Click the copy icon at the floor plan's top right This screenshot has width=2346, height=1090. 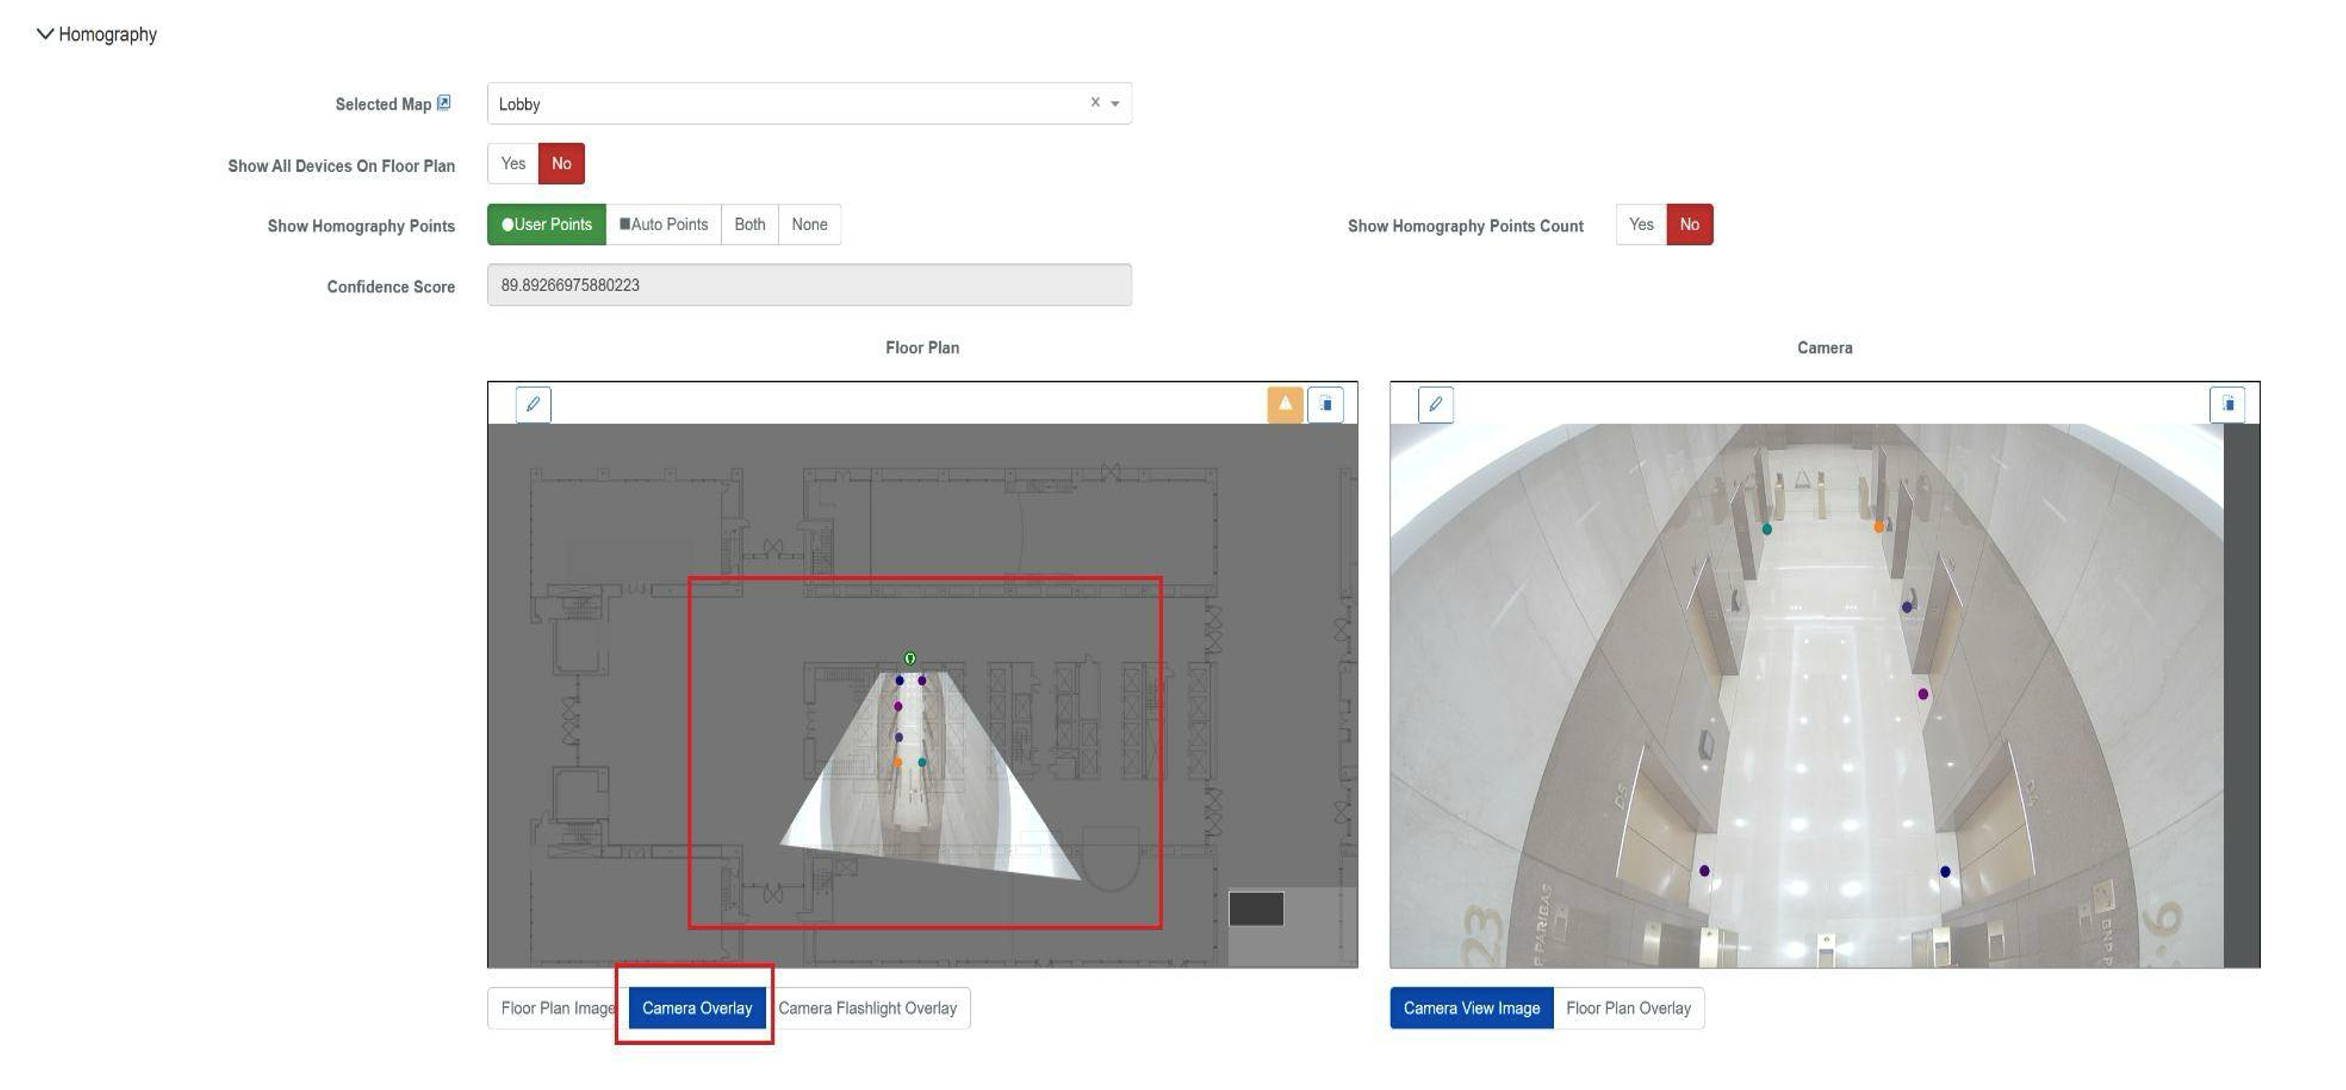click(1327, 404)
